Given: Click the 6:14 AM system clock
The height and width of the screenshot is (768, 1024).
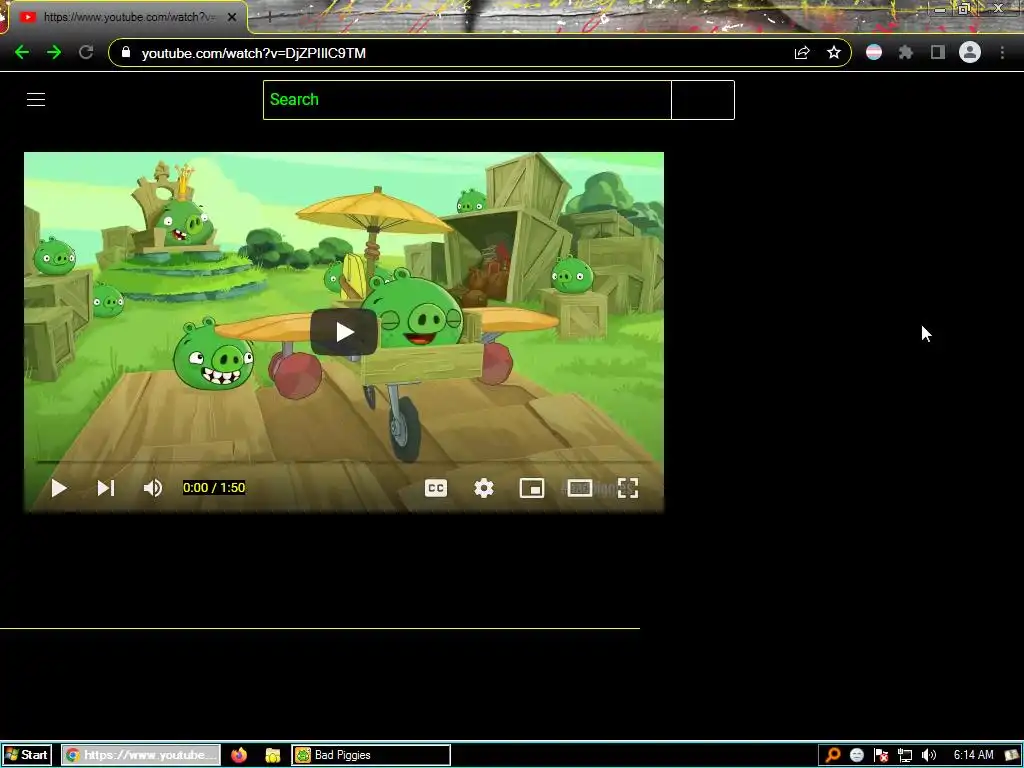Looking at the screenshot, I should (x=973, y=755).
